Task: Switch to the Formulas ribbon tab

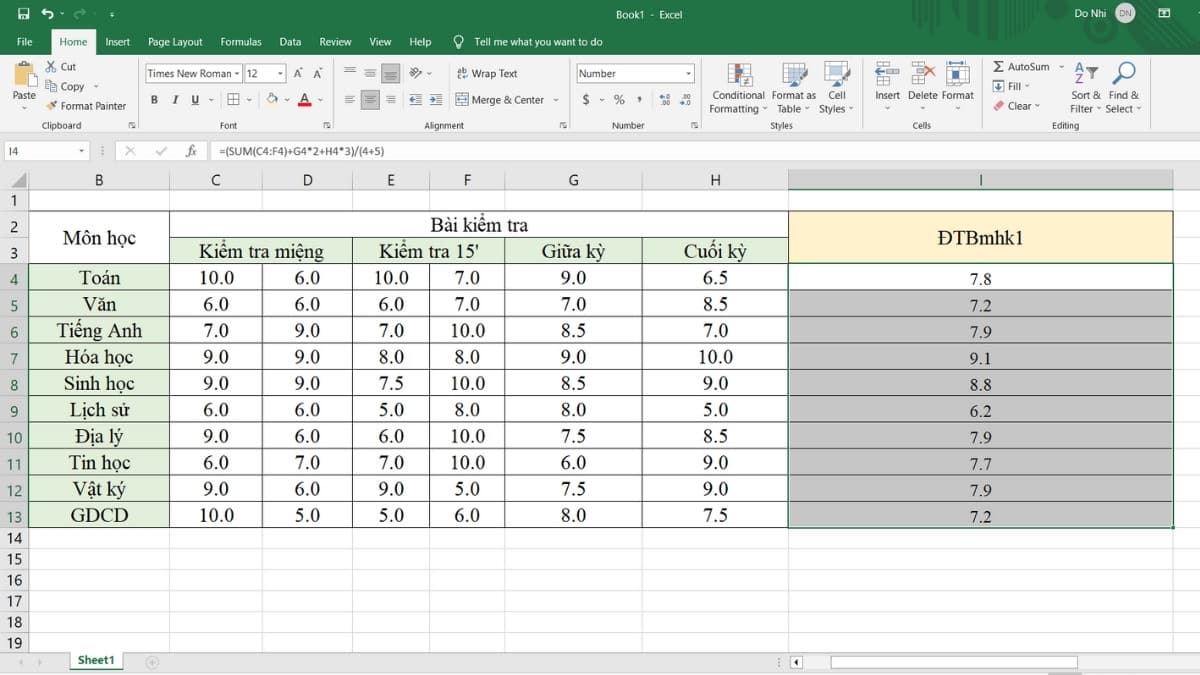Action: (x=241, y=42)
